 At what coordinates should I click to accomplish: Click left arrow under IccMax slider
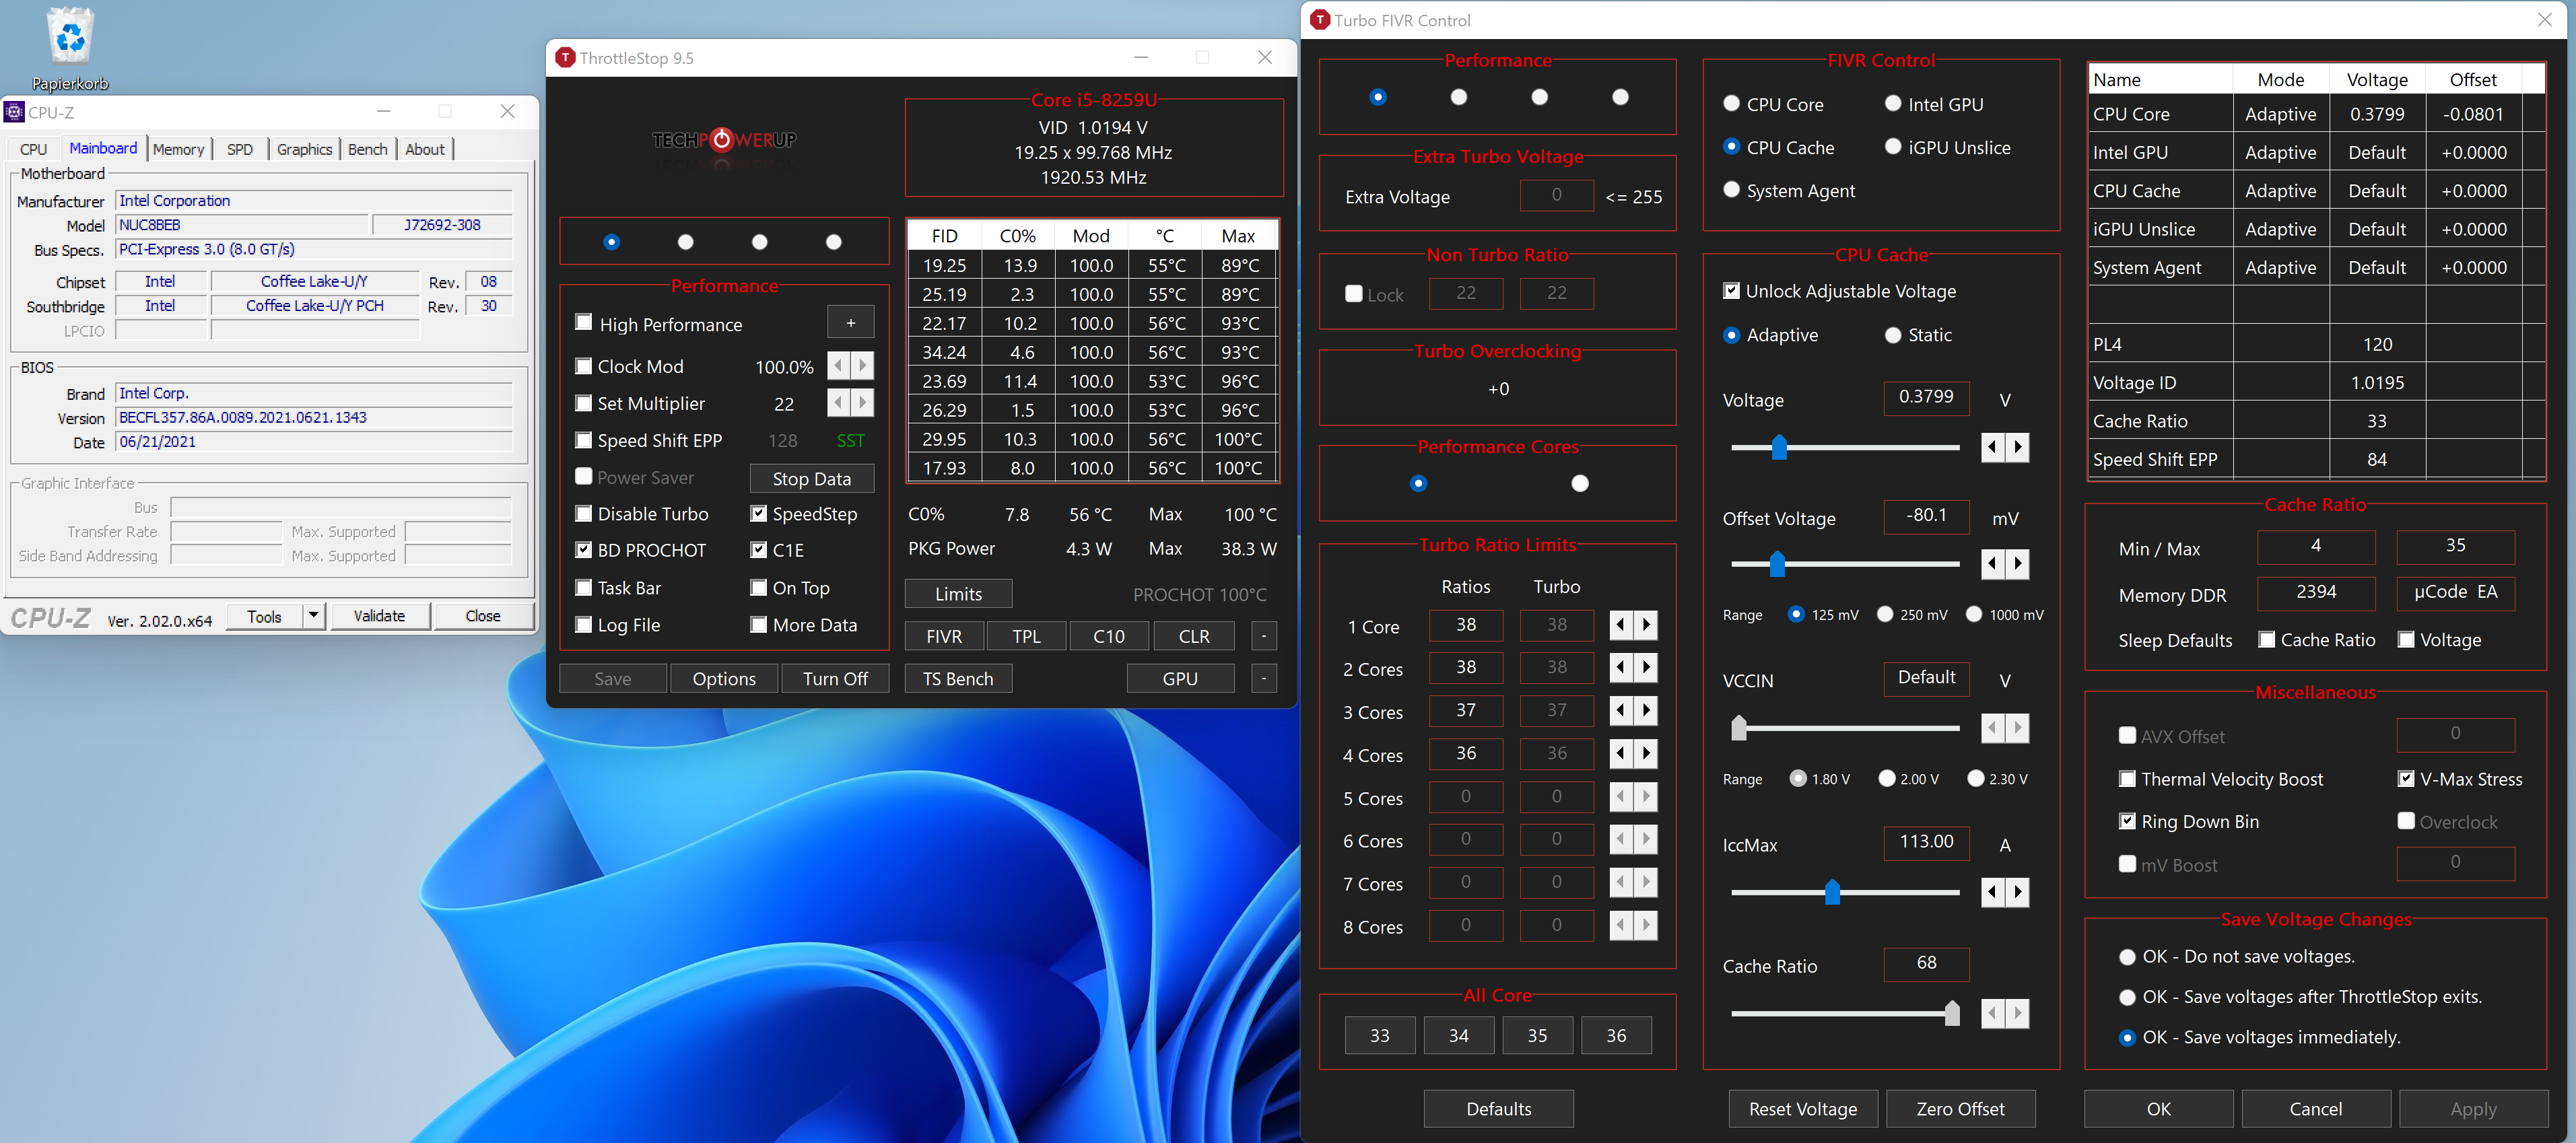click(x=1992, y=891)
